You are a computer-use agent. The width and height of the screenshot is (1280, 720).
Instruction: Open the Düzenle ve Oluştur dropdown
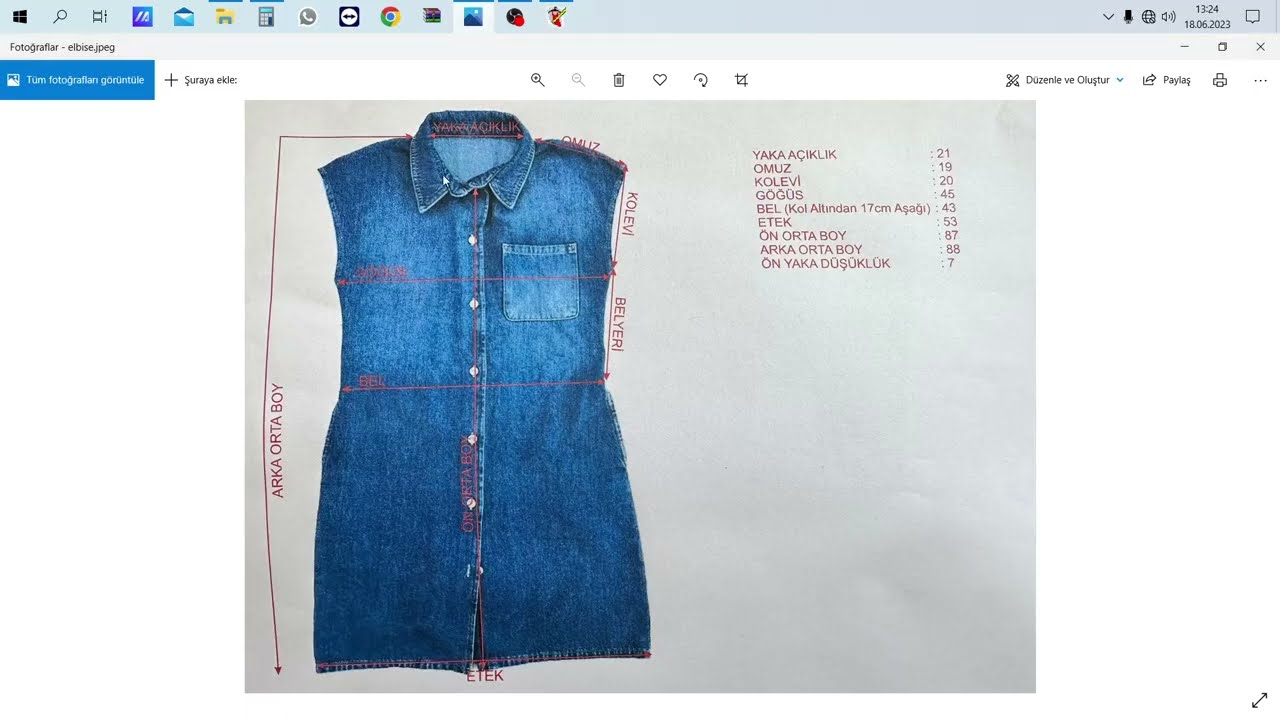point(1064,80)
